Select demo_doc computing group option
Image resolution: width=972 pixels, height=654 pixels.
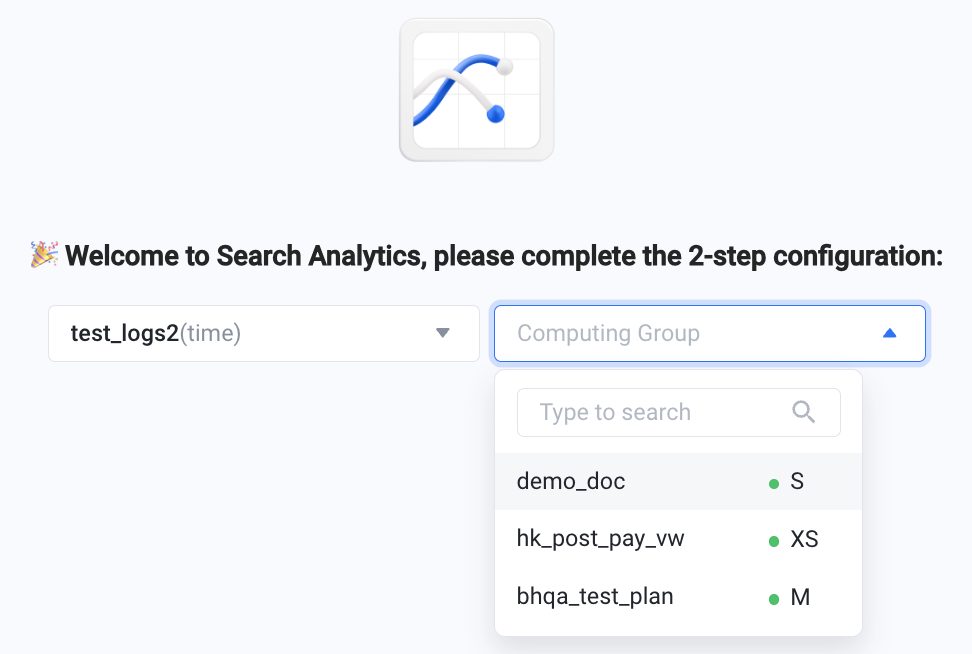[x=678, y=482]
